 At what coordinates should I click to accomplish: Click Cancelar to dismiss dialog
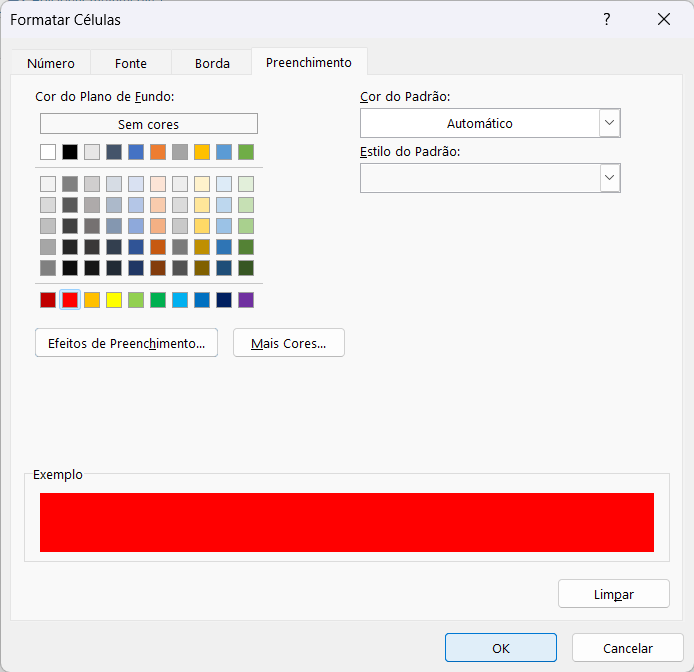pyautogui.click(x=628, y=648)
